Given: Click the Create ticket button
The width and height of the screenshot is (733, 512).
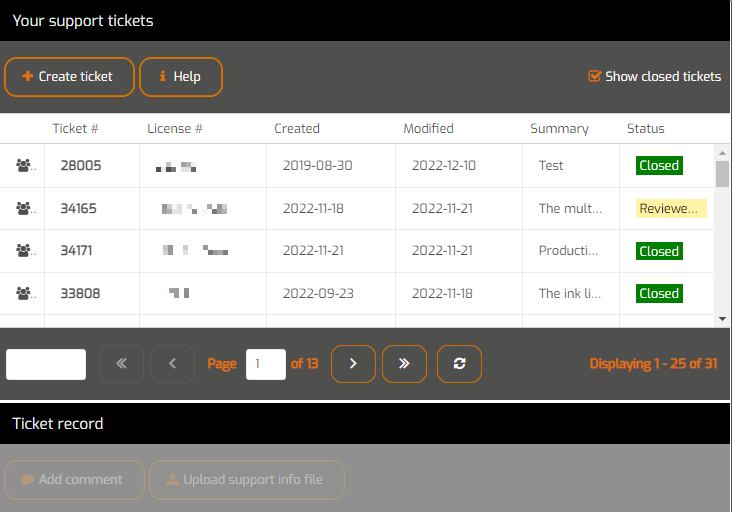Looking at the screenshot, I should click(69, 77).
